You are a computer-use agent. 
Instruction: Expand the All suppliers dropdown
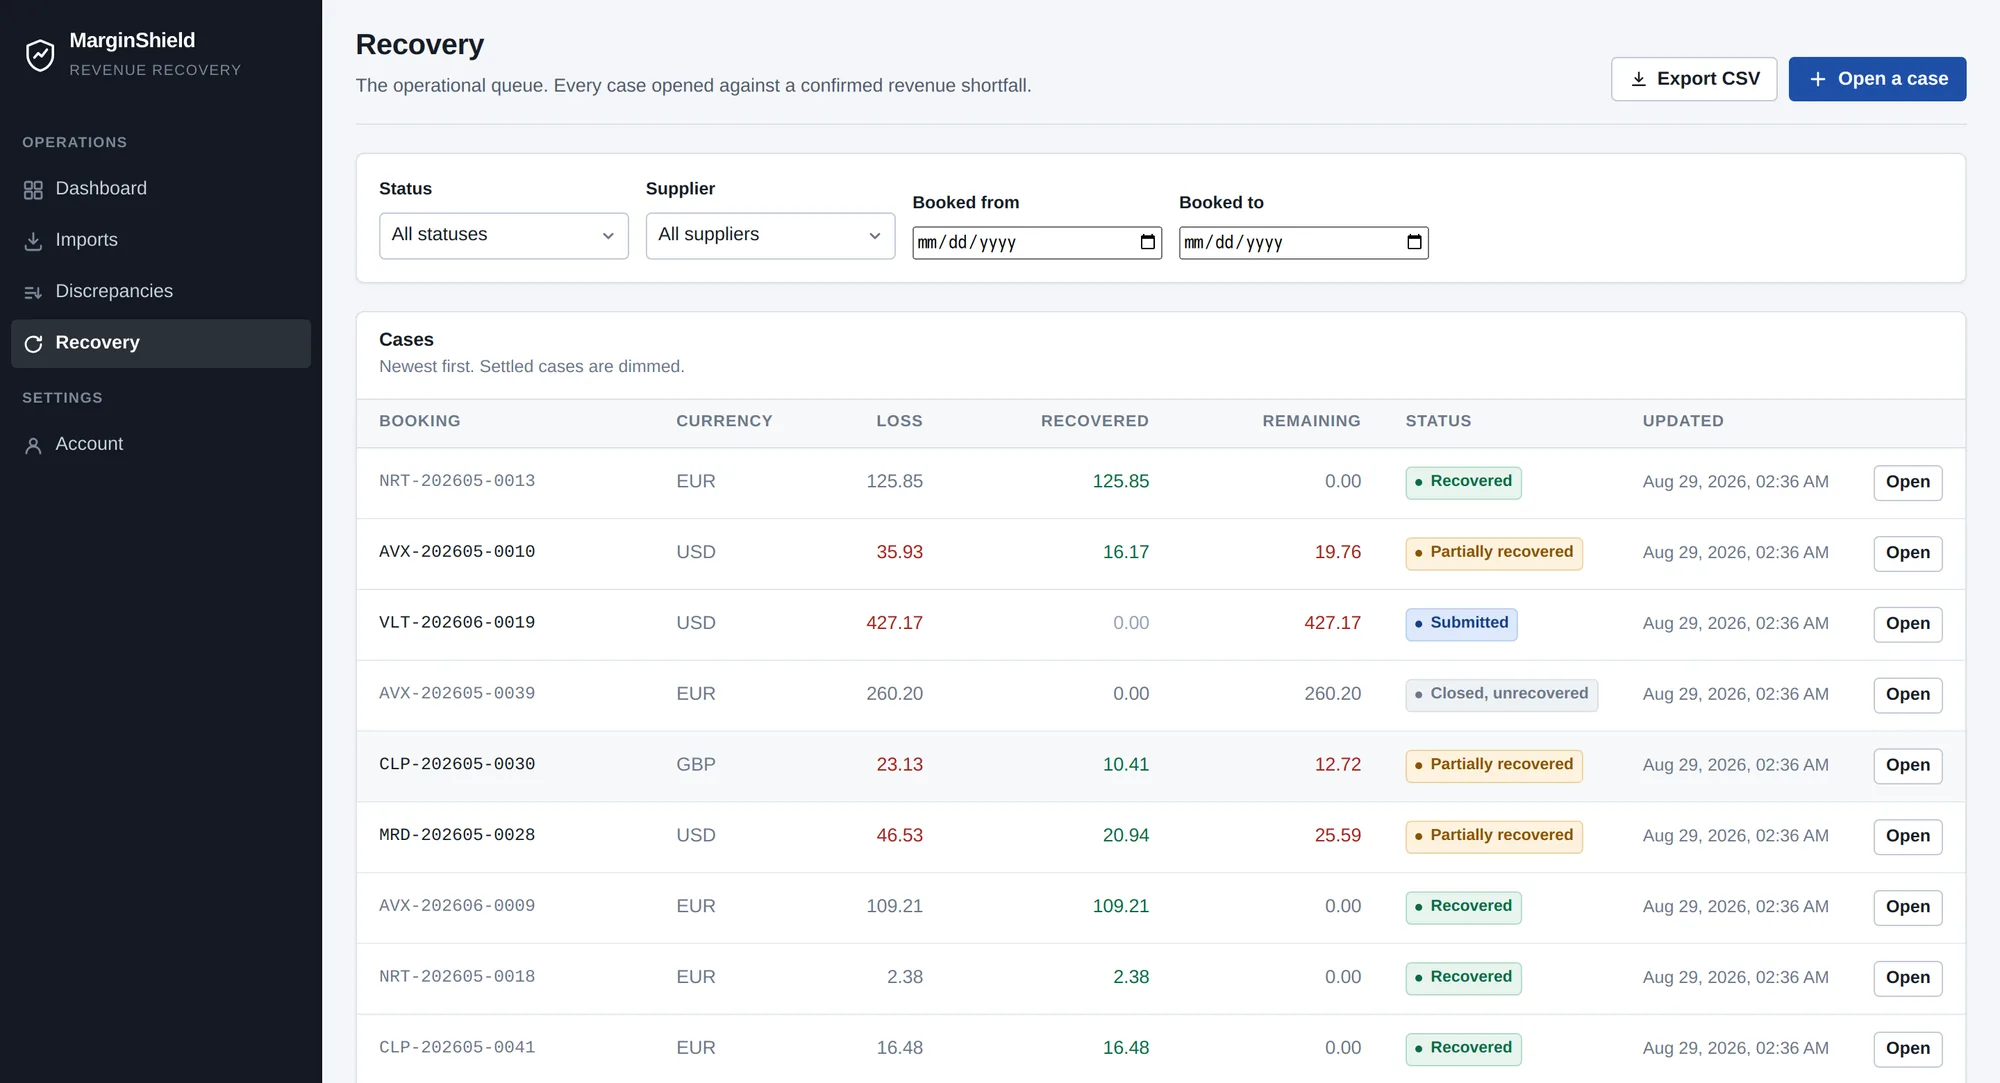point(770,236)
